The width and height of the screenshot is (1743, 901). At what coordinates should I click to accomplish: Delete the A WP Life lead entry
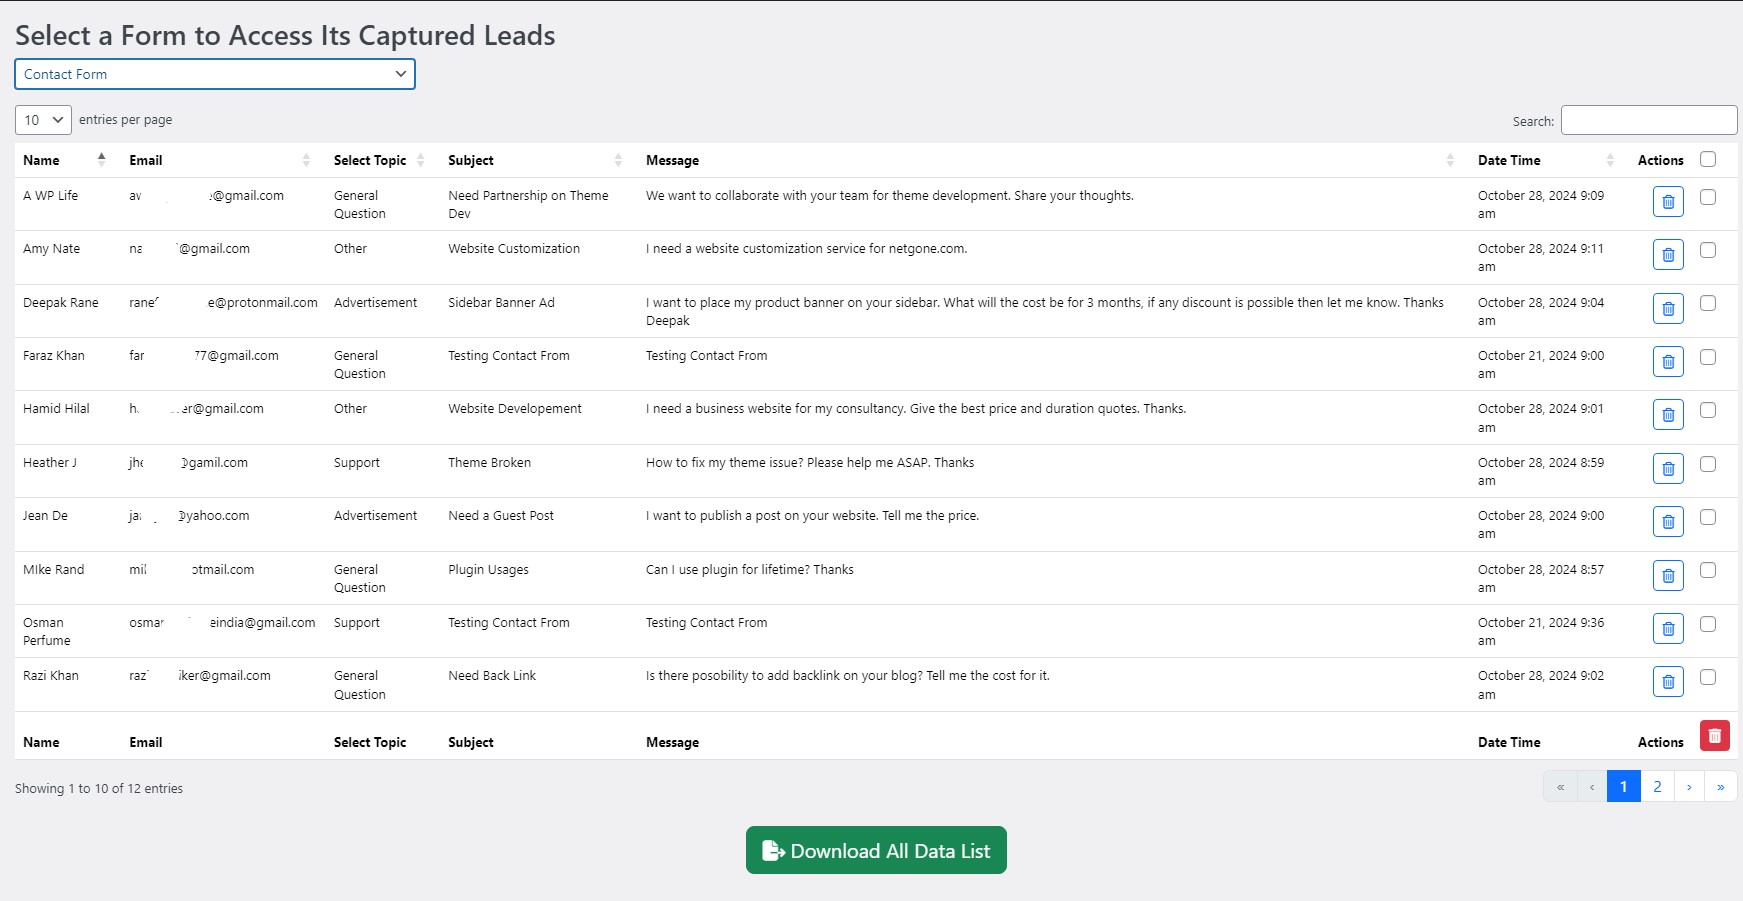click(x=1668, y=202)
